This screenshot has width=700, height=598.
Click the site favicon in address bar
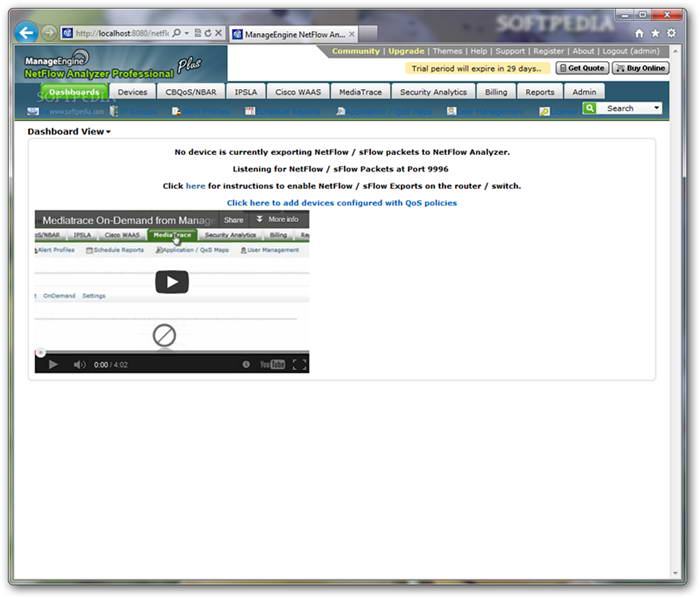(67, 33)
